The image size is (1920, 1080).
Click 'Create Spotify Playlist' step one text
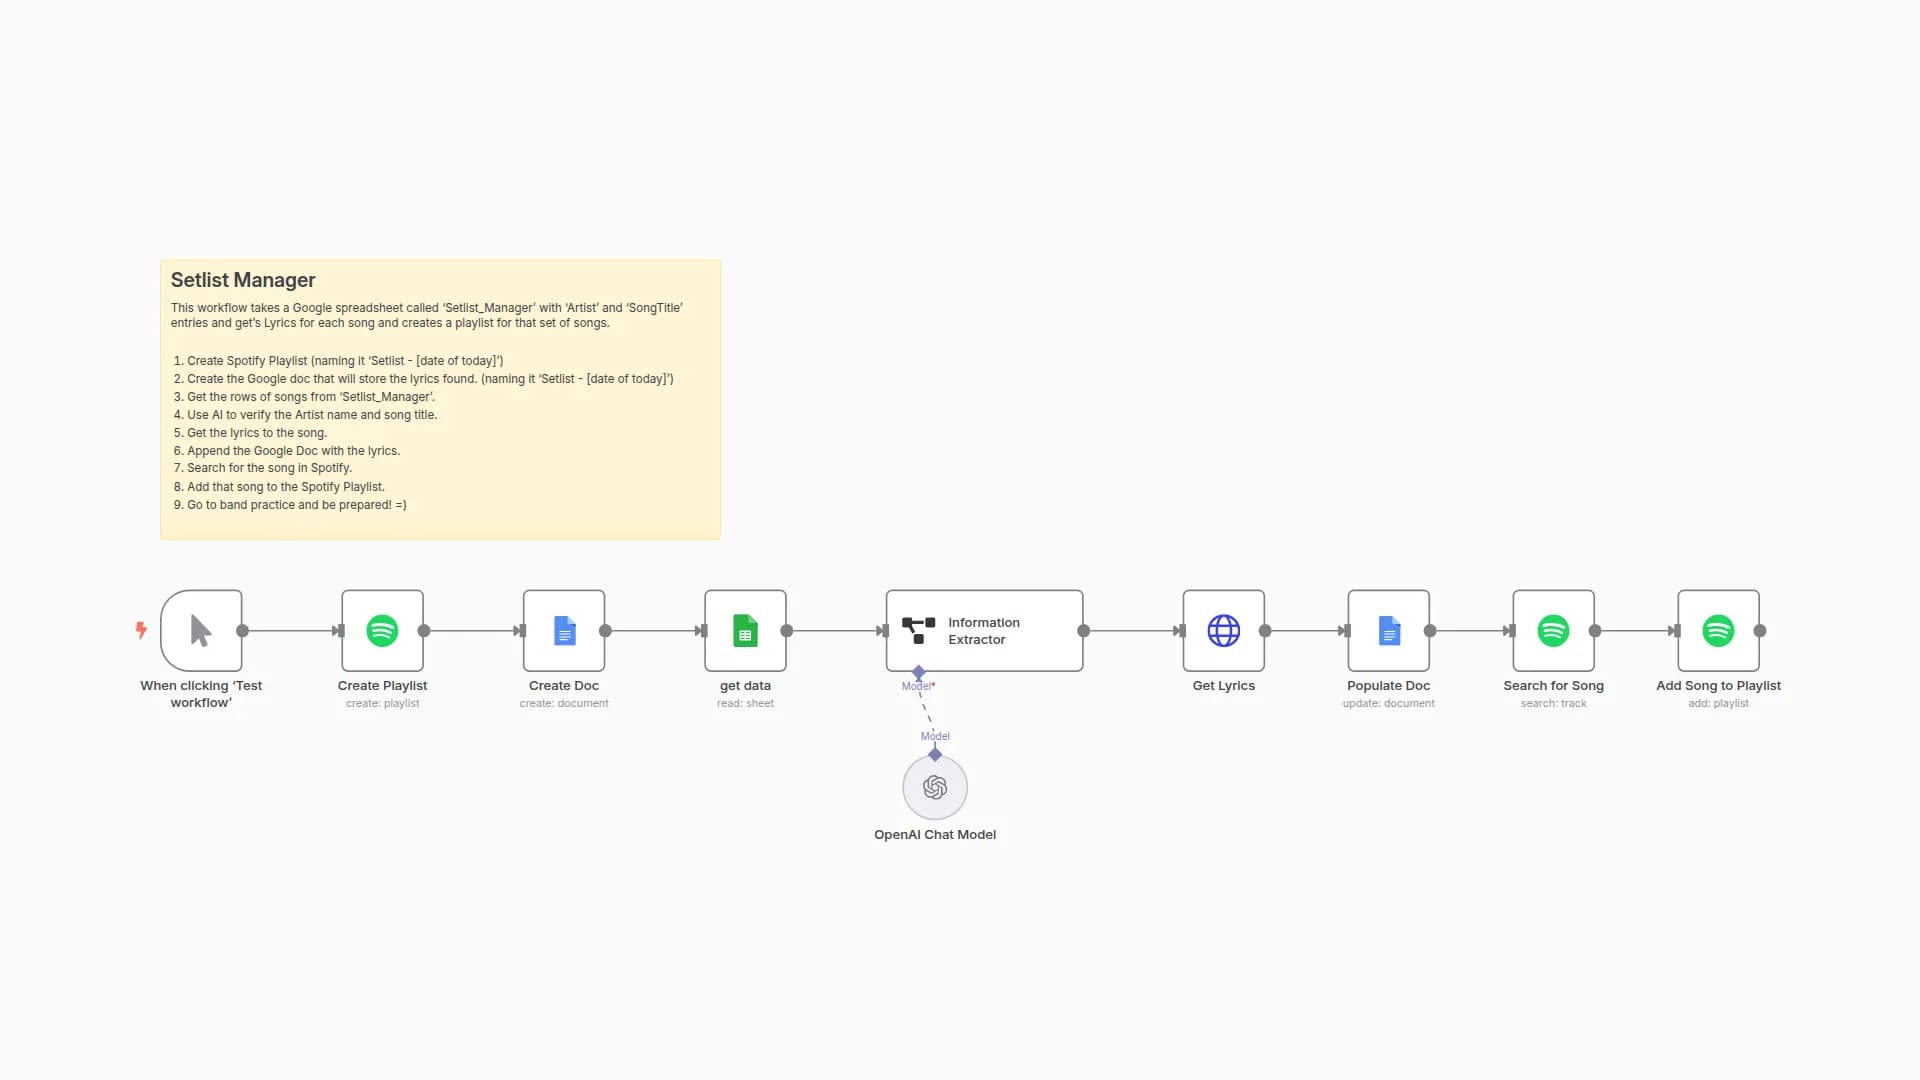point(345,361)
